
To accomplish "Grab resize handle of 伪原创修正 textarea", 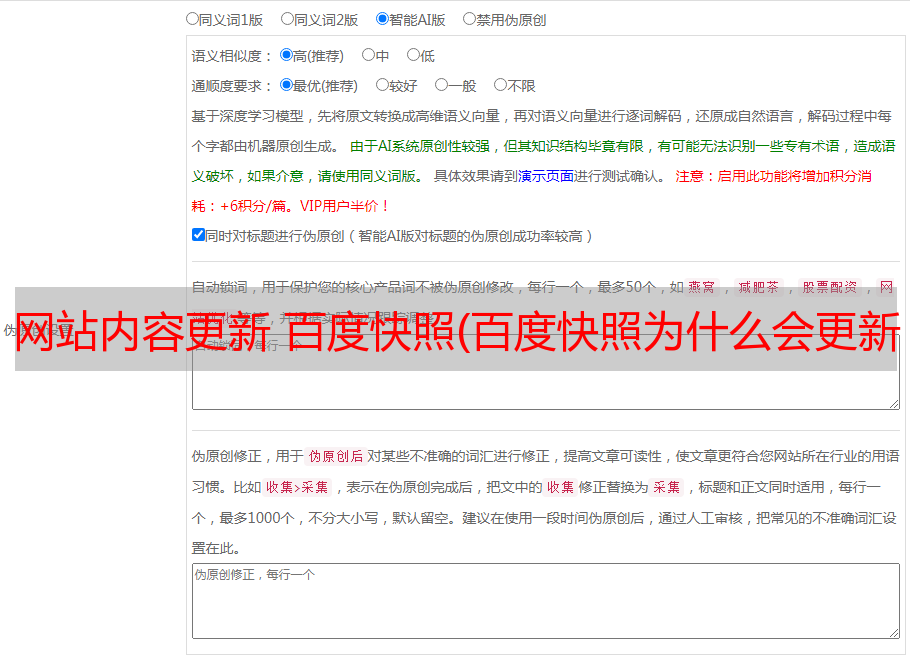I will click(894, 633).
